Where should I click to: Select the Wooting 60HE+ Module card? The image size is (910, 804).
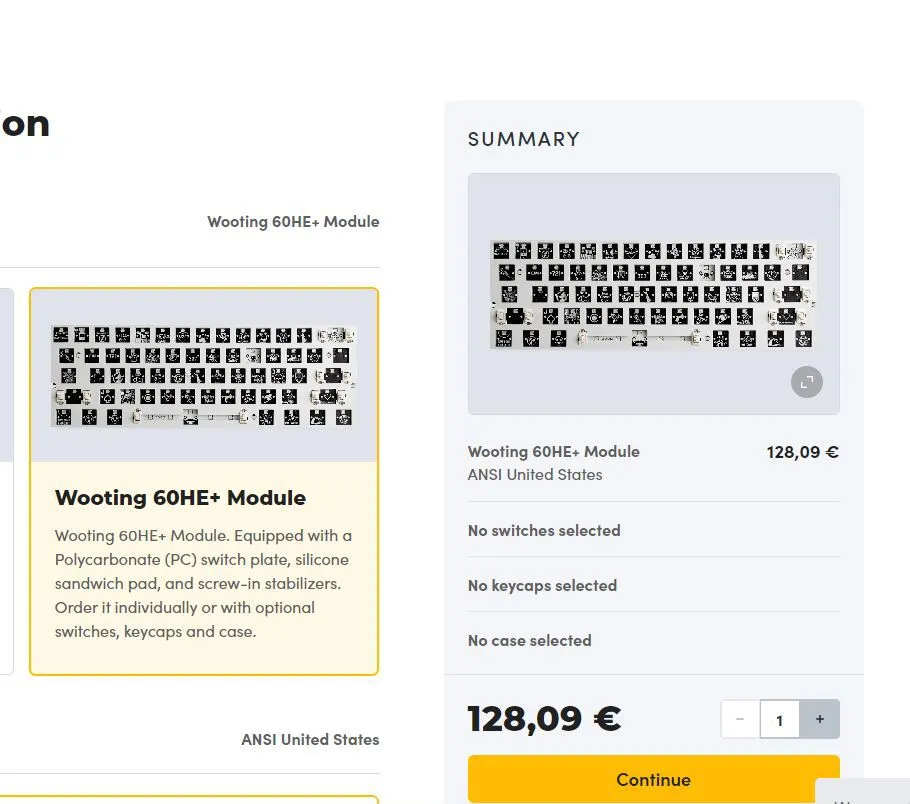[204, 481]
